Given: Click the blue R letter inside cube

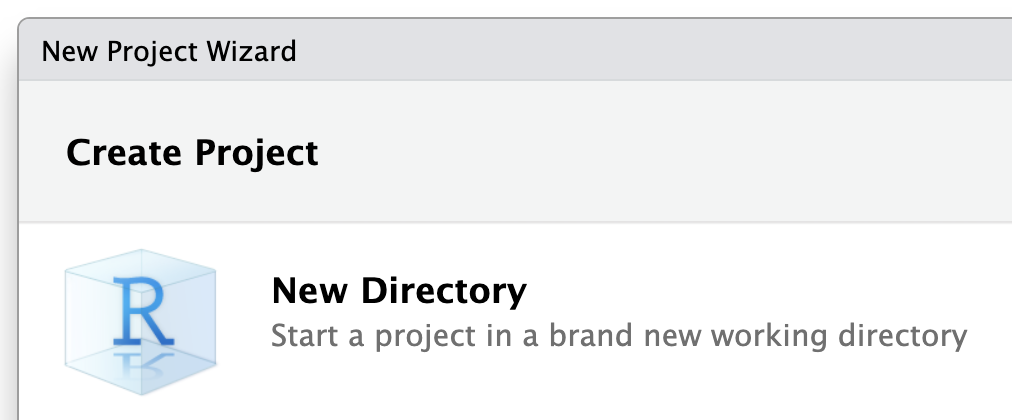Looking at the screenshot, I should coord(143,310).
